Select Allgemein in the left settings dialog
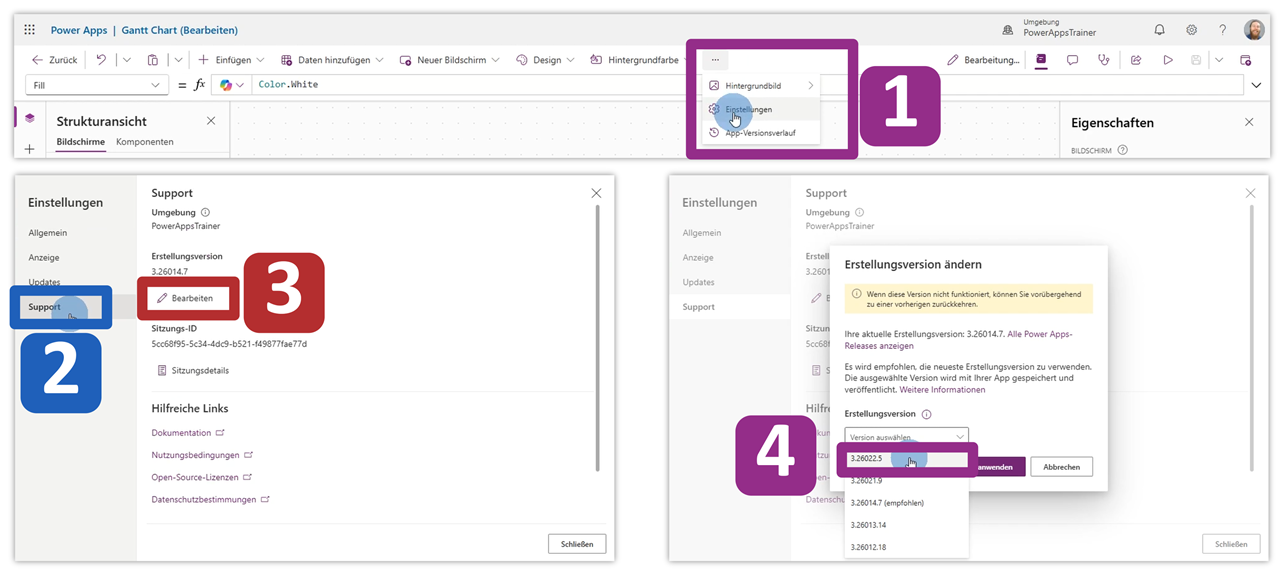This screenshot has height=573, width=1280. click(x=48, y=233)
